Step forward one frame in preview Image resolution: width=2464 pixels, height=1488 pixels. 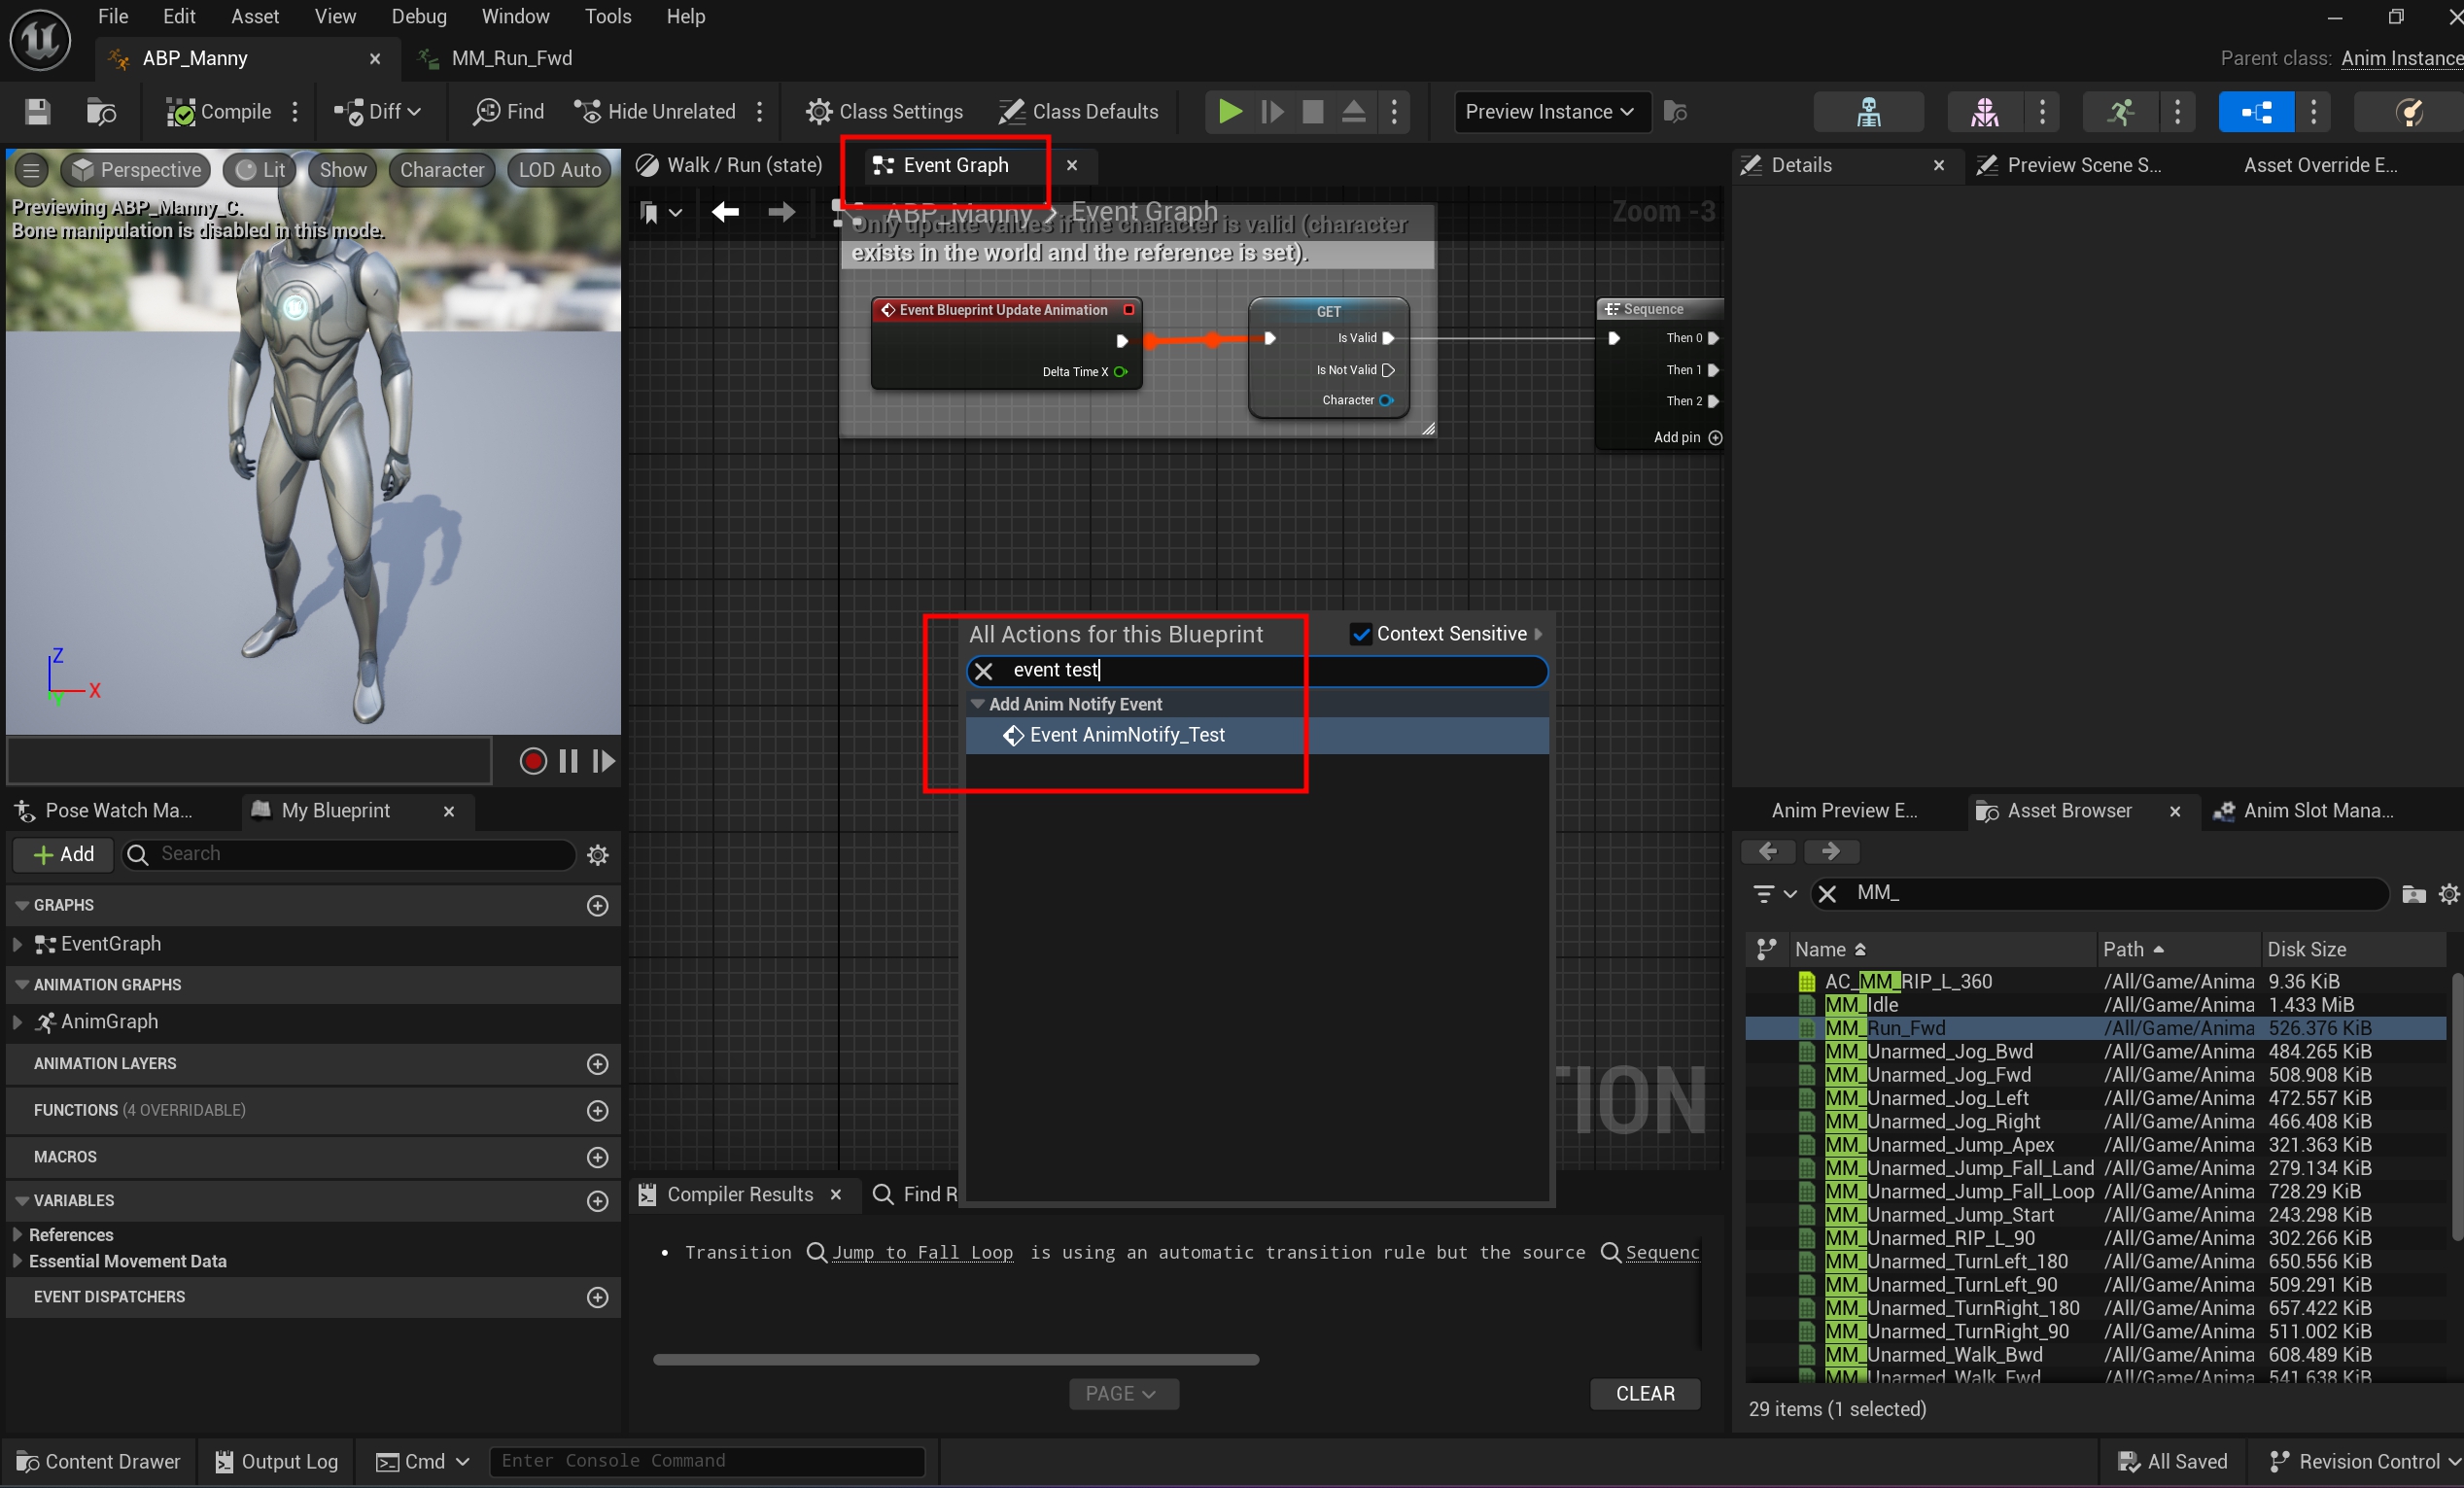click(603, 761)
